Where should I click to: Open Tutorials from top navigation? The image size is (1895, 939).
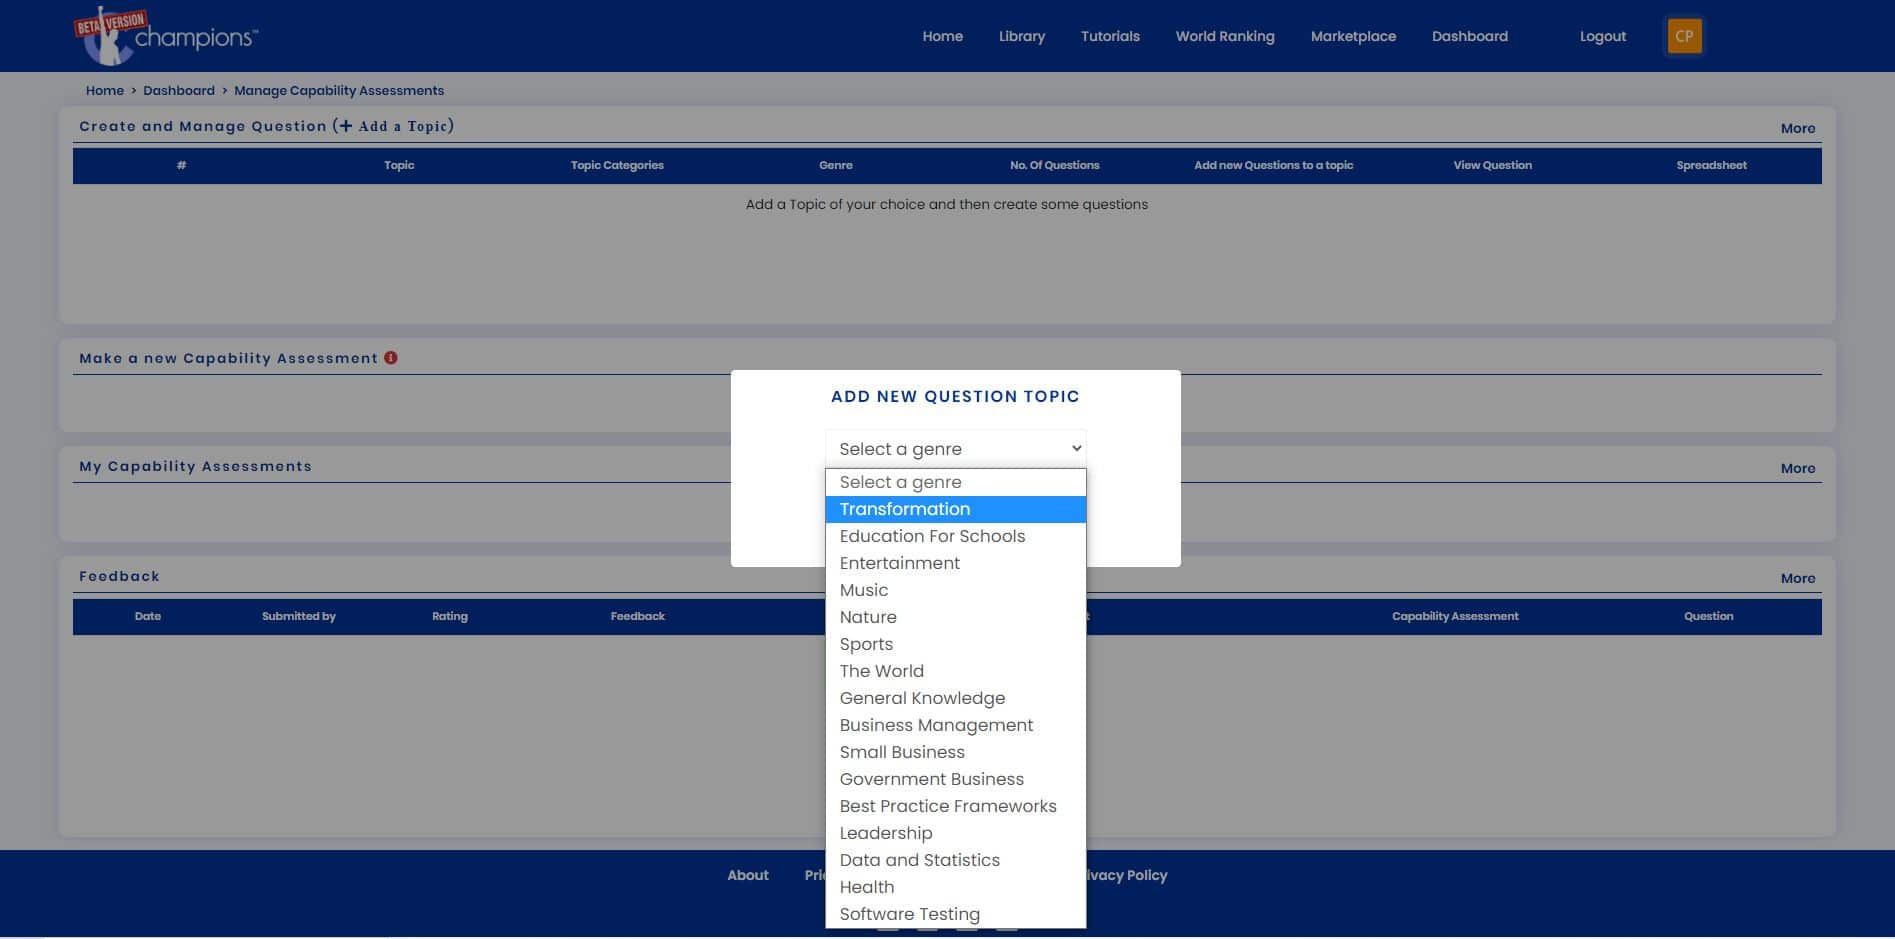click(1110, 36)
